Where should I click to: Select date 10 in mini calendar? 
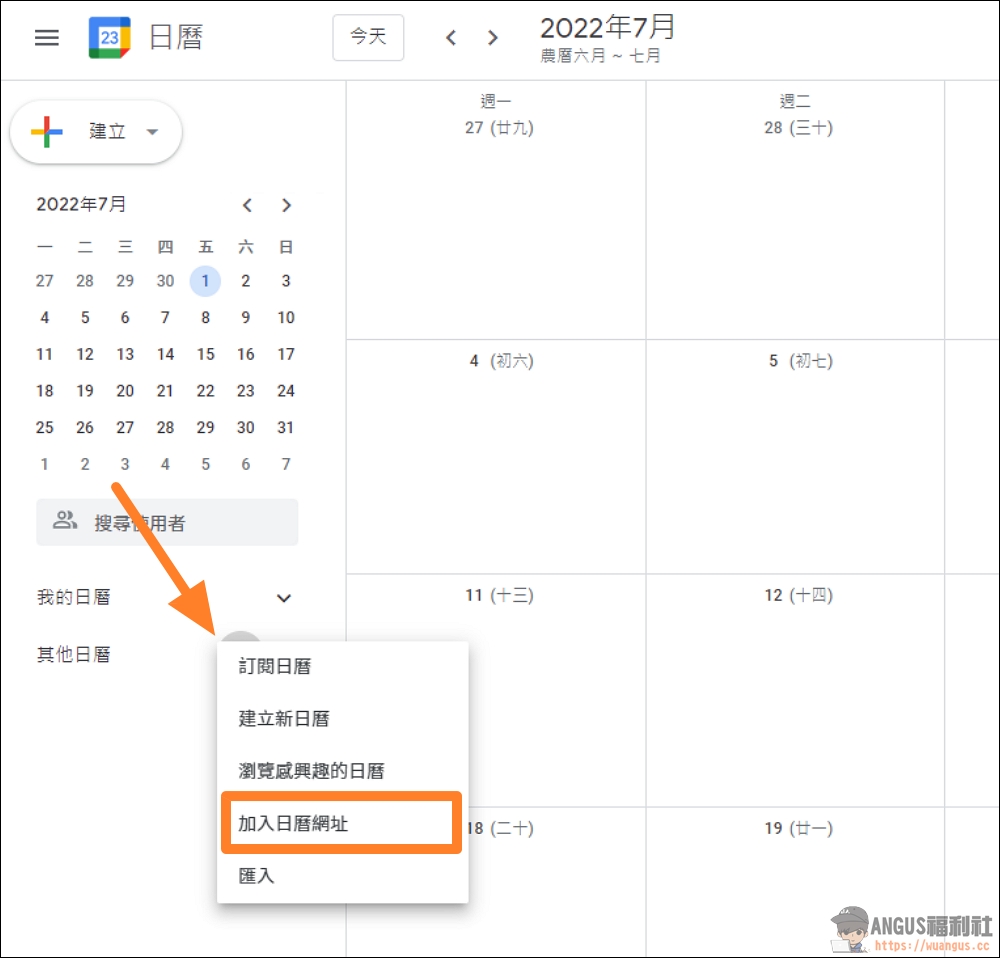tap(286, 318)
